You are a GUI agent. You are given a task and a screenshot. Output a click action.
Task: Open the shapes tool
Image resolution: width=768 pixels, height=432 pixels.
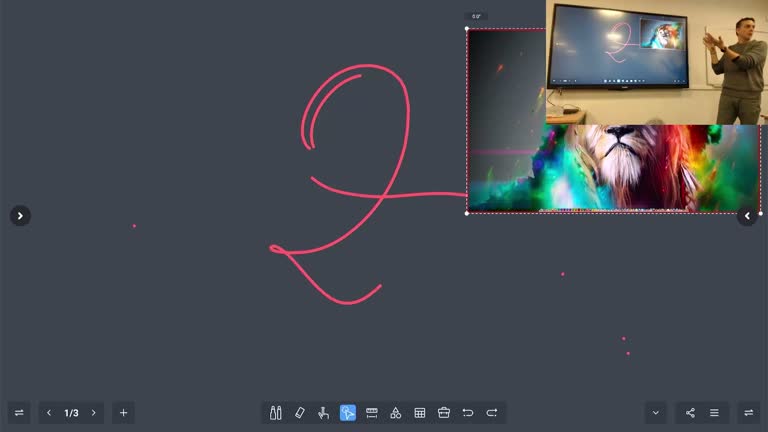(396, 413)
